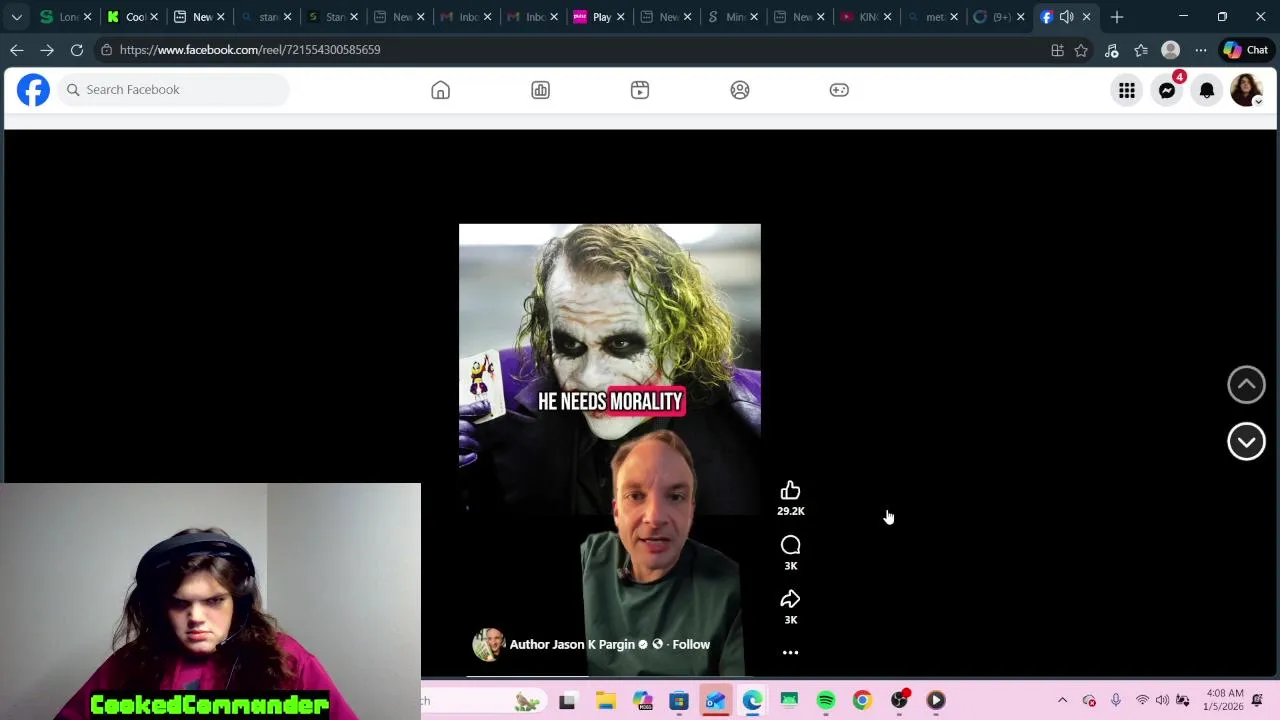Open the Gaming controller icon
The height and width of the screenshot is (720, 1280).
[x=839, y=90]
